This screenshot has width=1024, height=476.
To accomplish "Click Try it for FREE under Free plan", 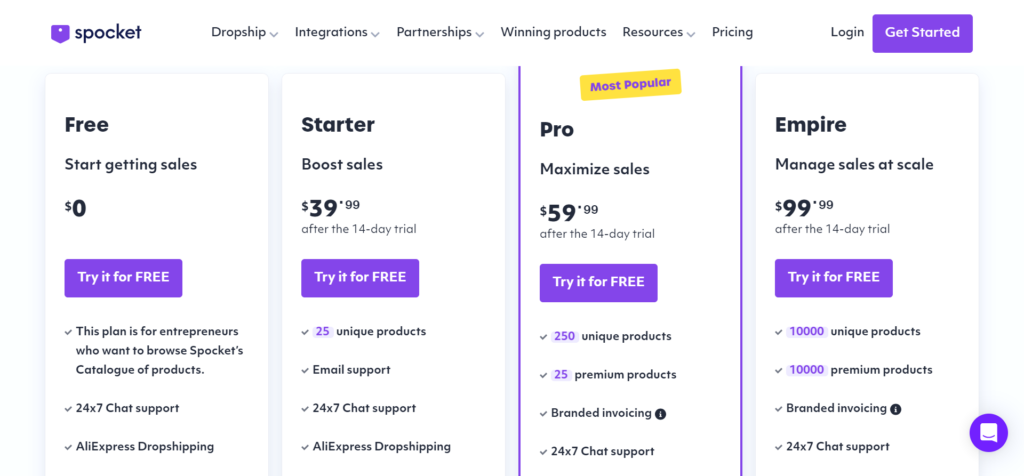I will 123,278.
